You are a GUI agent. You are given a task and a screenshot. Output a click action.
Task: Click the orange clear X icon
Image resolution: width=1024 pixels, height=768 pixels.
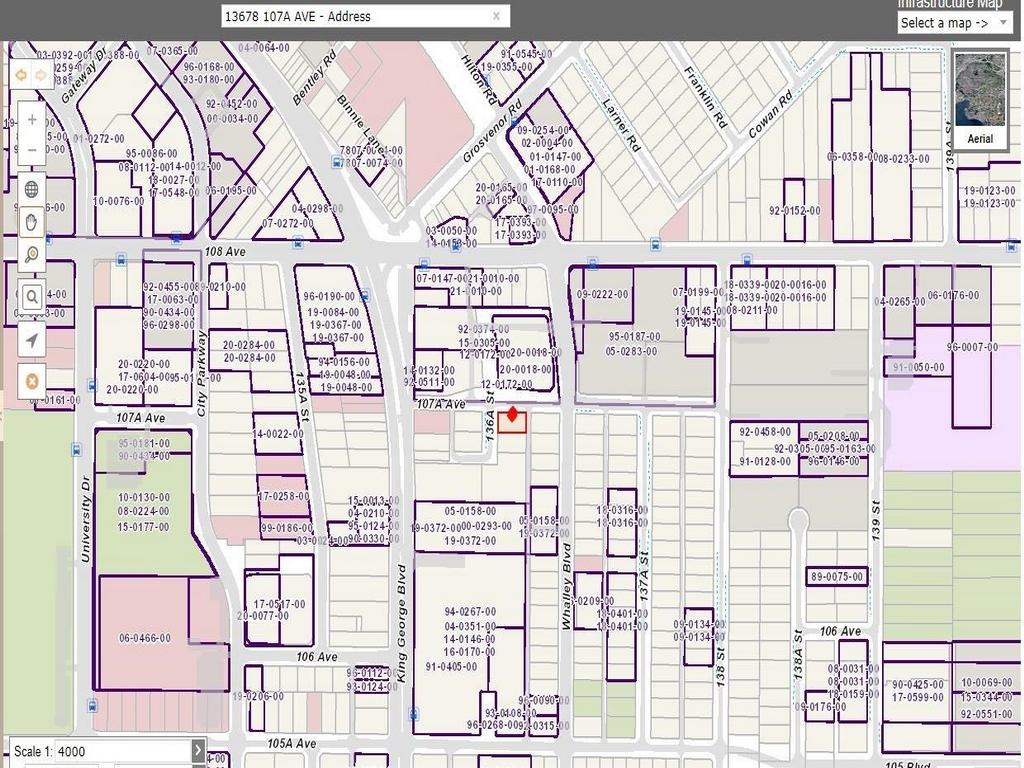pyautogui.click(x=32, y=381)
